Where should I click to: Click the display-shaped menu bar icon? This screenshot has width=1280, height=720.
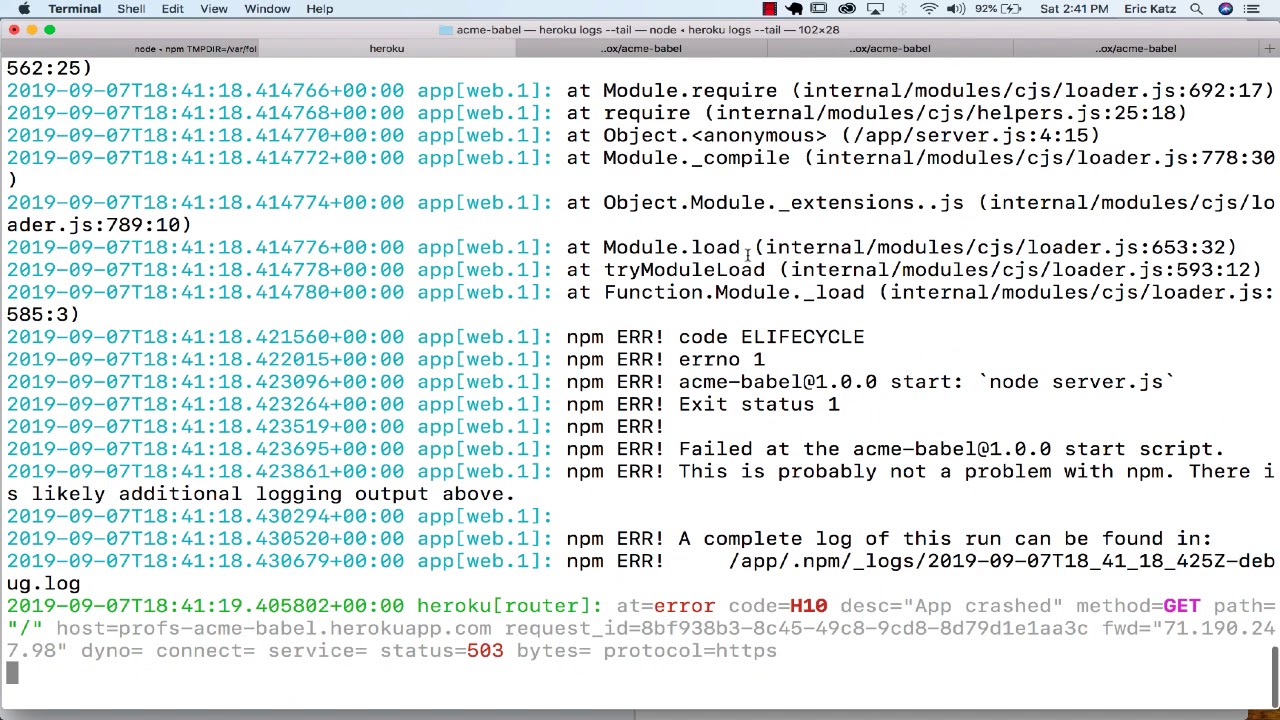[819, 9]
